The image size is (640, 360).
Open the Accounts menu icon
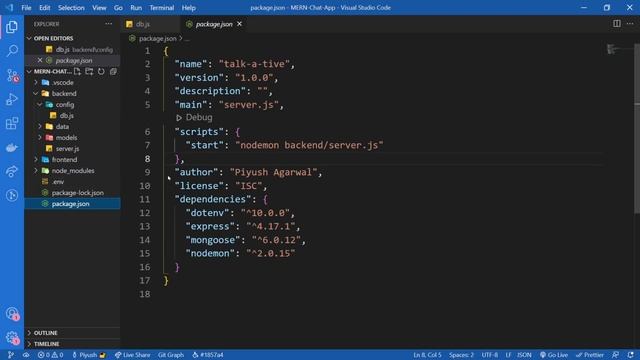point(12,313)
